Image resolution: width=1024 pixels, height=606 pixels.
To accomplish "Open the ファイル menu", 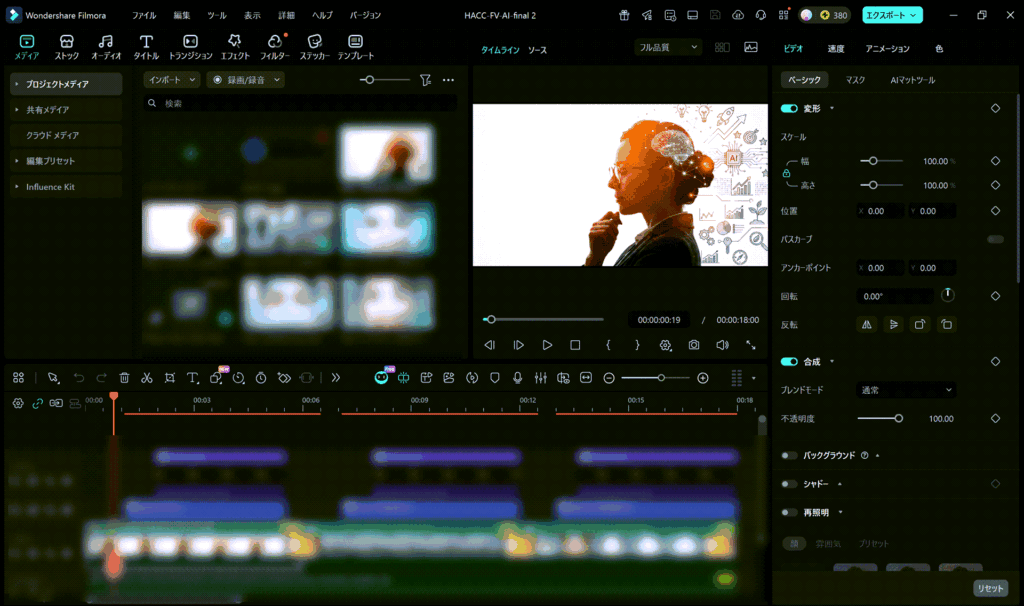I will pos(144,15).
